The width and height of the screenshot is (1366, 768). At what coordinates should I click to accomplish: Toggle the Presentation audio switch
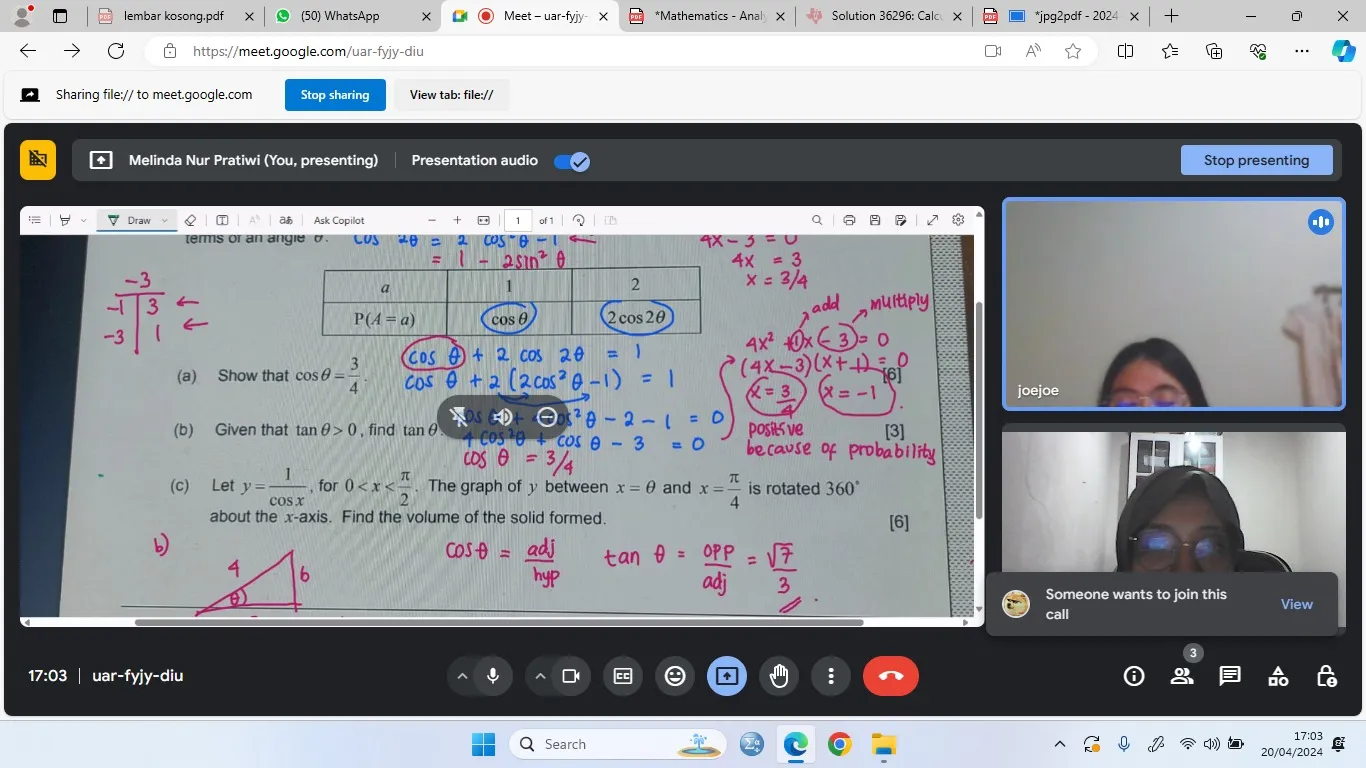point(572,161)
